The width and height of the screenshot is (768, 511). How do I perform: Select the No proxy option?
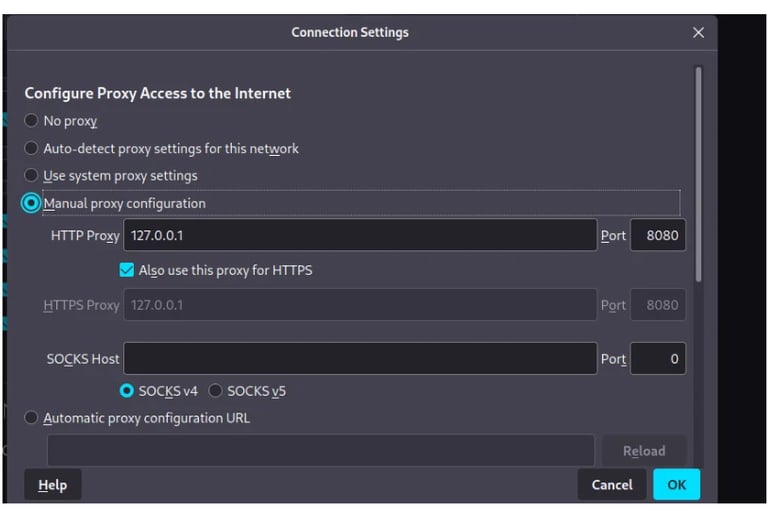[x=31, y=121]
